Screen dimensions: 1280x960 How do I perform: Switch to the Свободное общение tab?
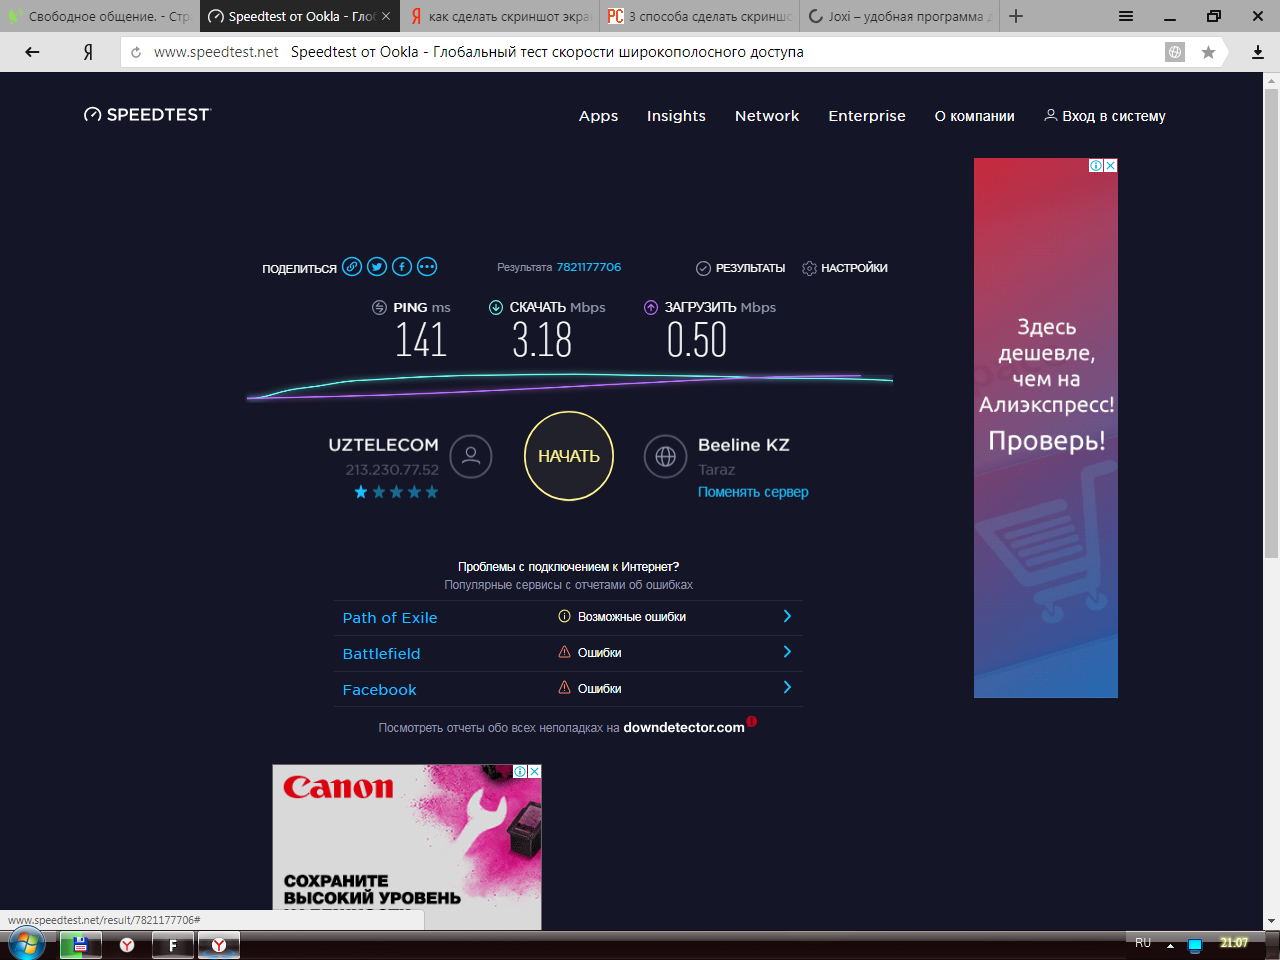click(100, 16)
